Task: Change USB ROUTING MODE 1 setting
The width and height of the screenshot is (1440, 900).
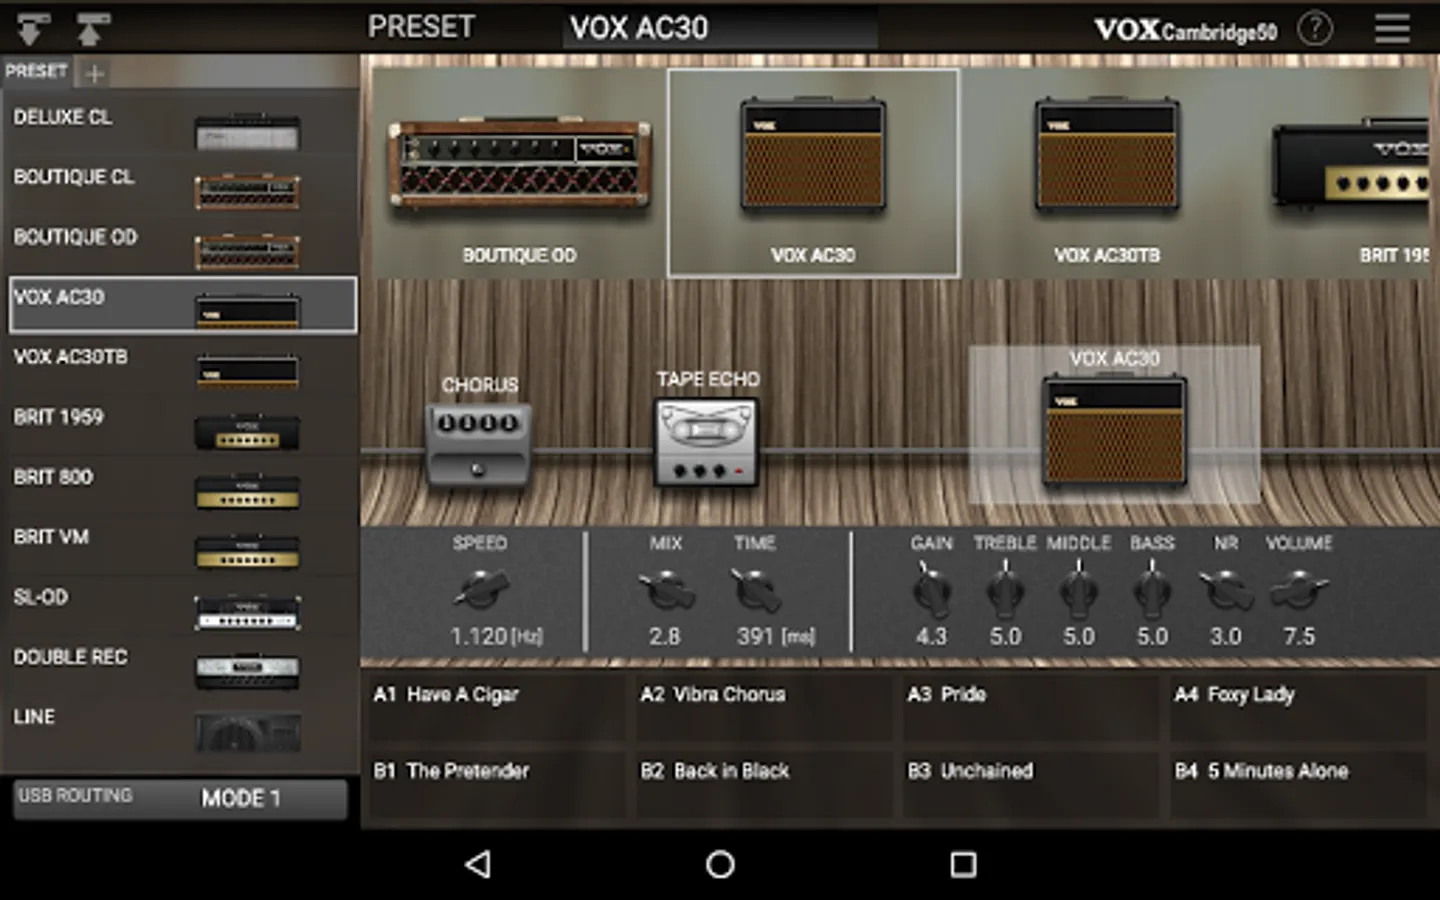Action: [180, 798]
